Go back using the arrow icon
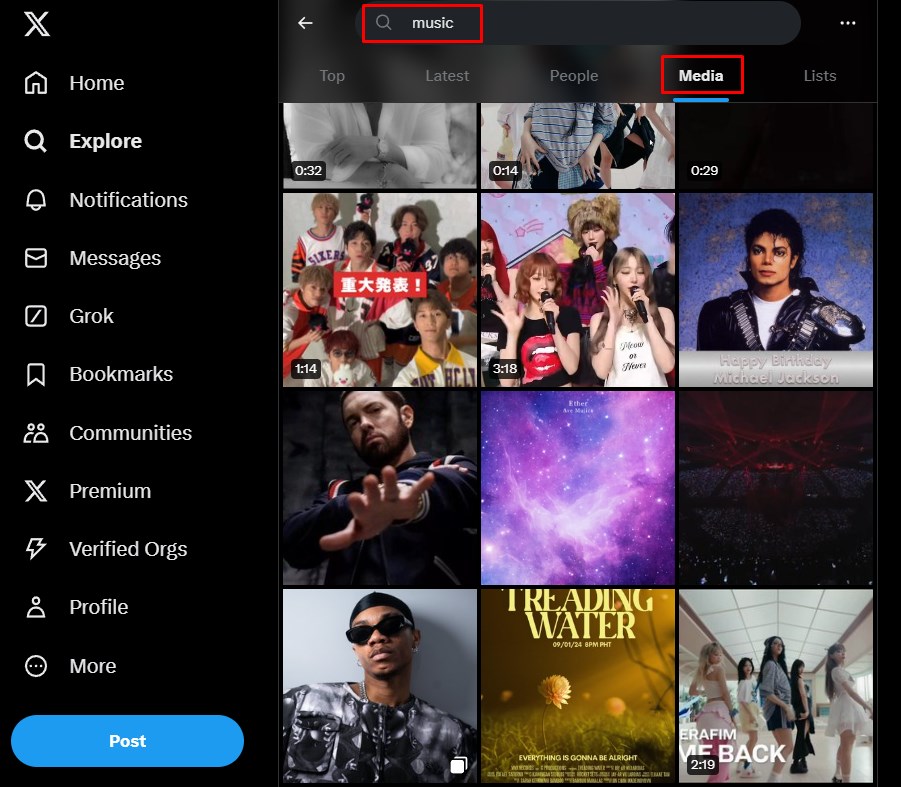The height and width of the screenshot is (787, 901). [305, 23]
